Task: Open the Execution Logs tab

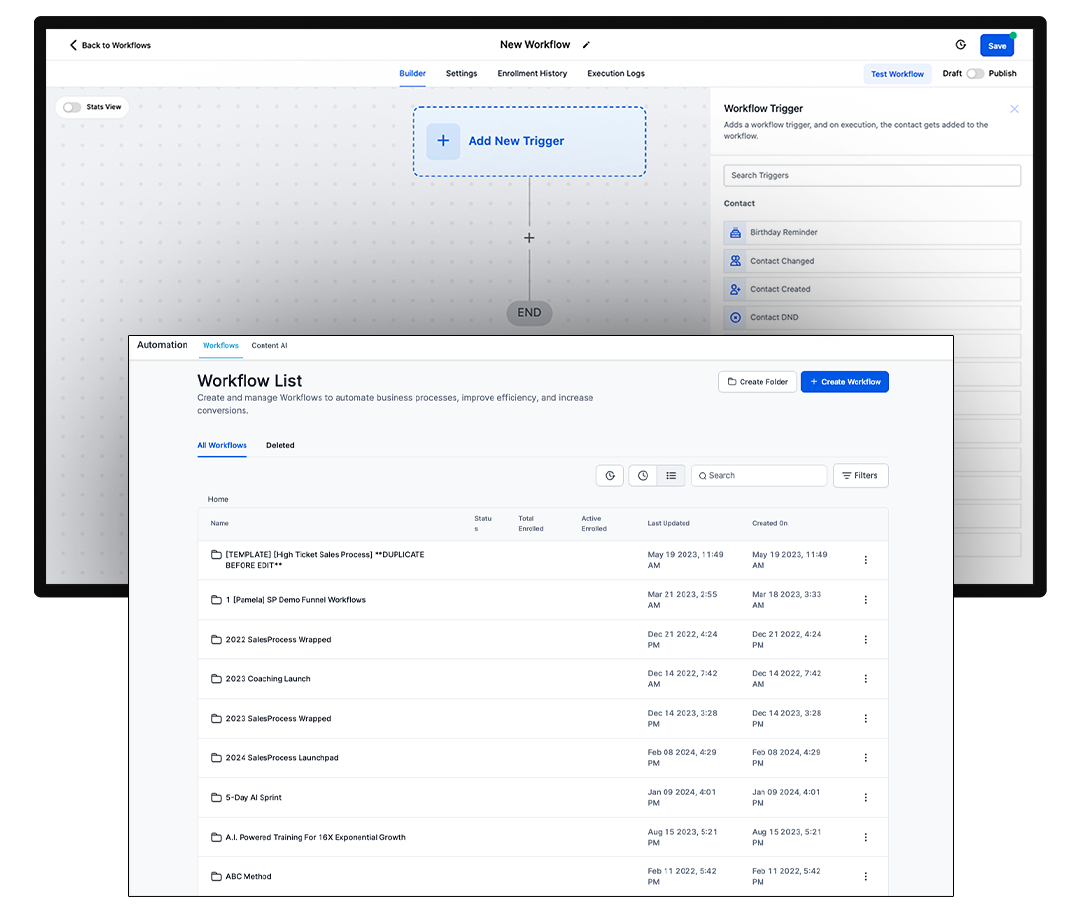Action: (616, 74)
